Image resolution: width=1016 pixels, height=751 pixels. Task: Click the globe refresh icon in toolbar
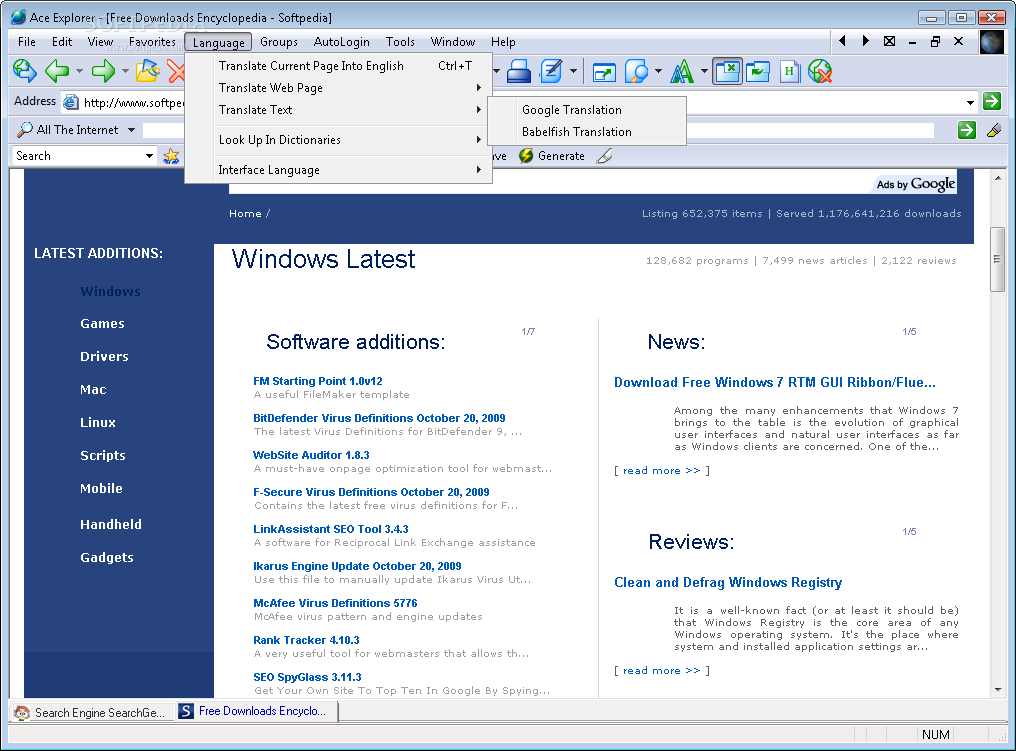25,71
